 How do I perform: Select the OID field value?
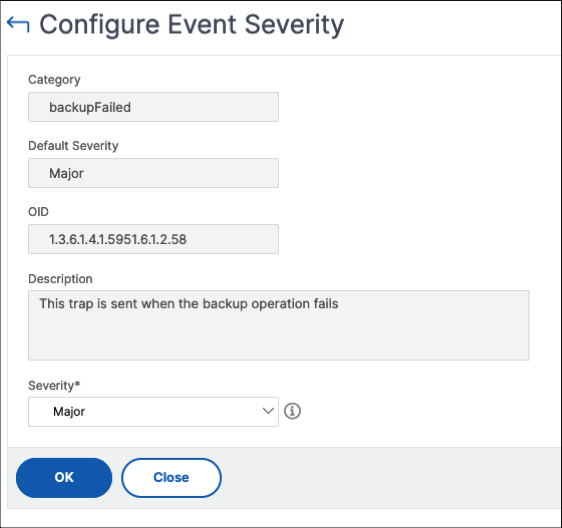pyautogui.click(x=153, y=239)
